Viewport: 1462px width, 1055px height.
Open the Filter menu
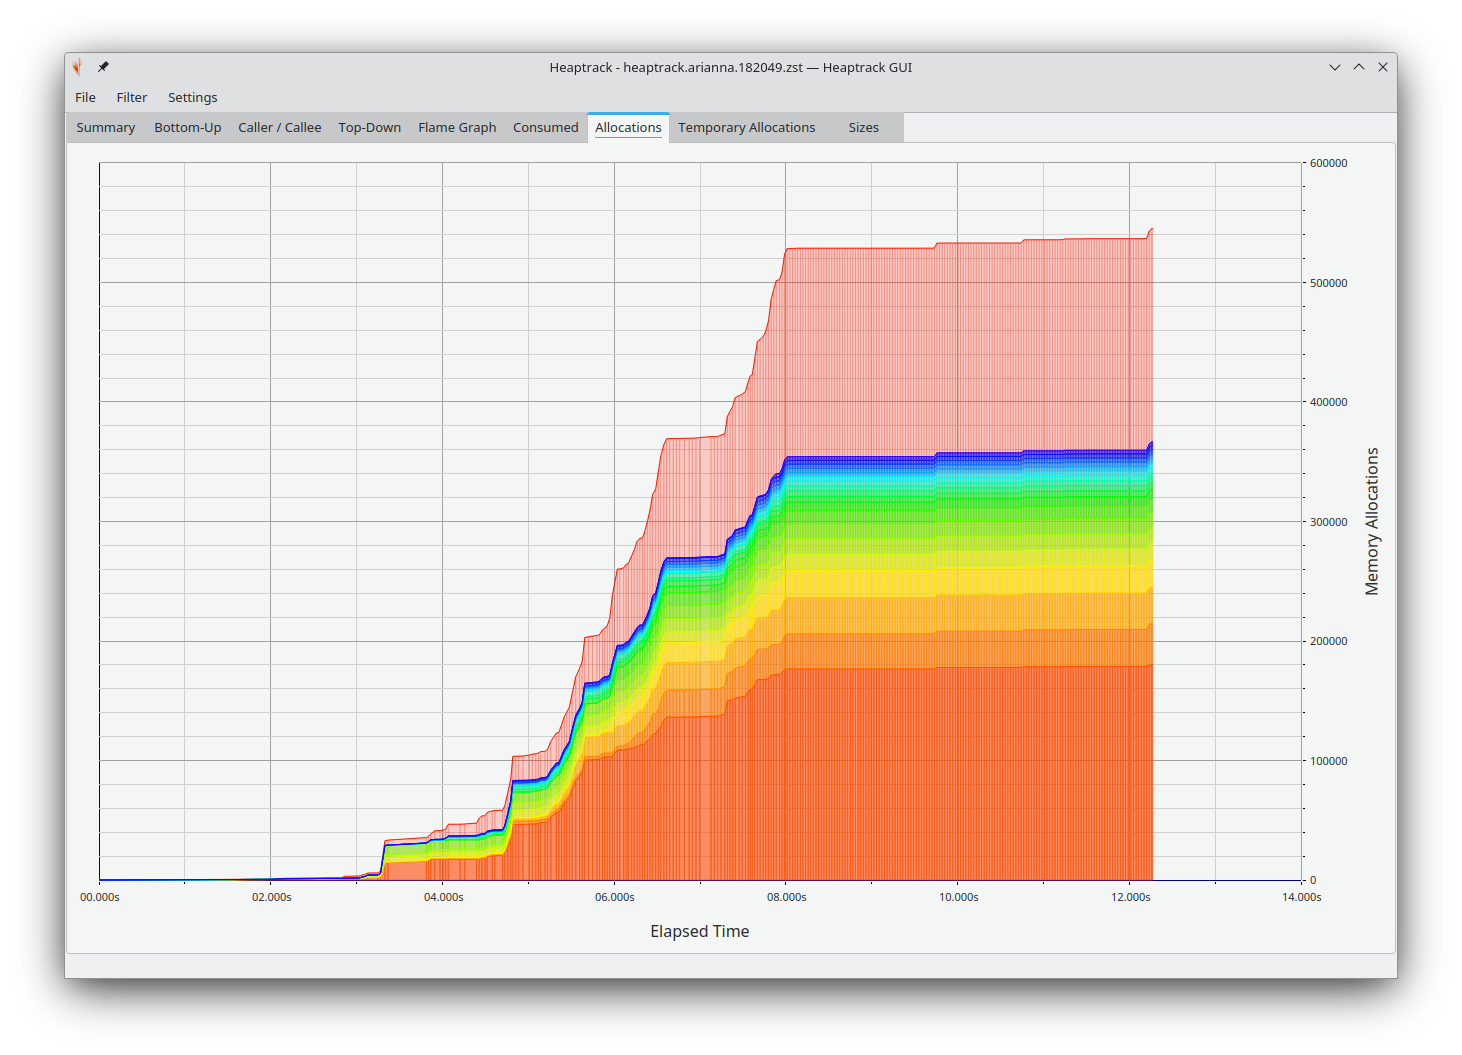click(131, 97)
